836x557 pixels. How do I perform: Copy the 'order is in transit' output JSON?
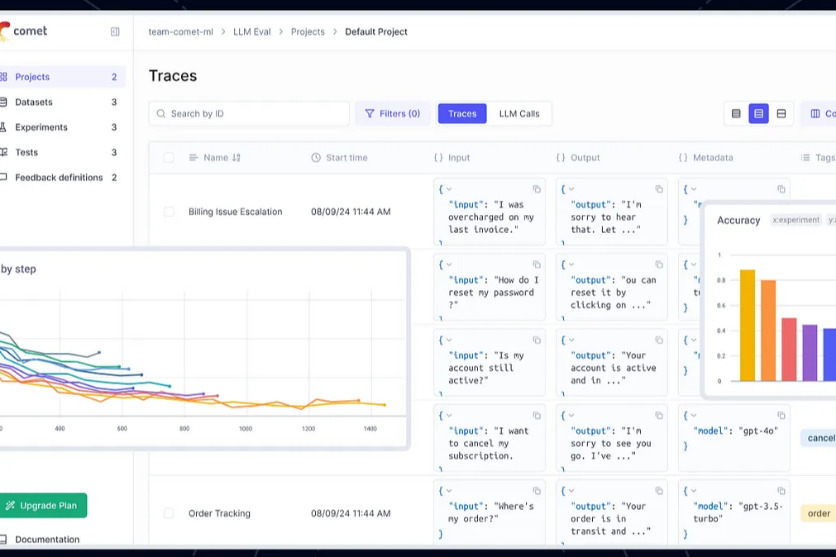click(659, 491)
